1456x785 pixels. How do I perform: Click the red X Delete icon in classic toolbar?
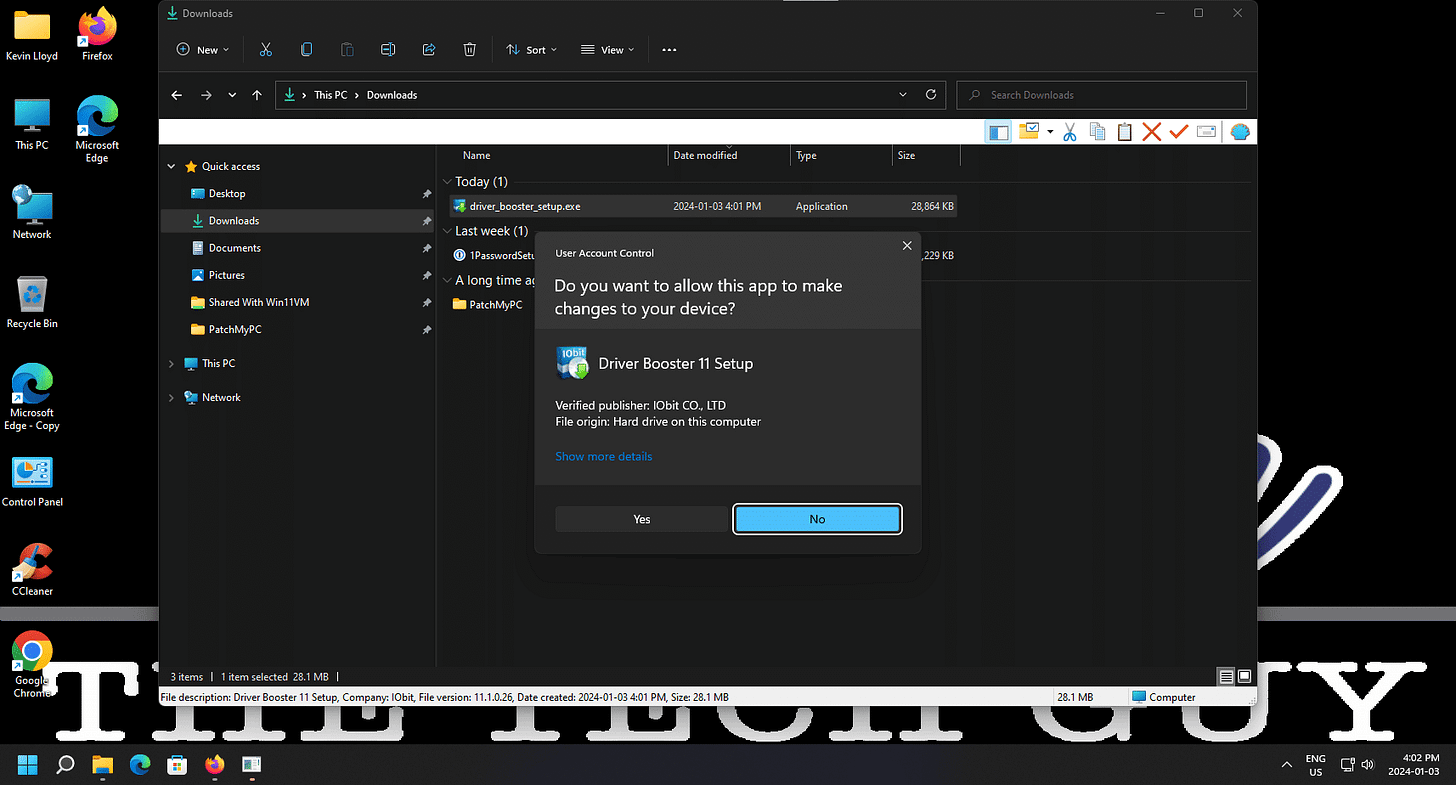click(1151, 132)
